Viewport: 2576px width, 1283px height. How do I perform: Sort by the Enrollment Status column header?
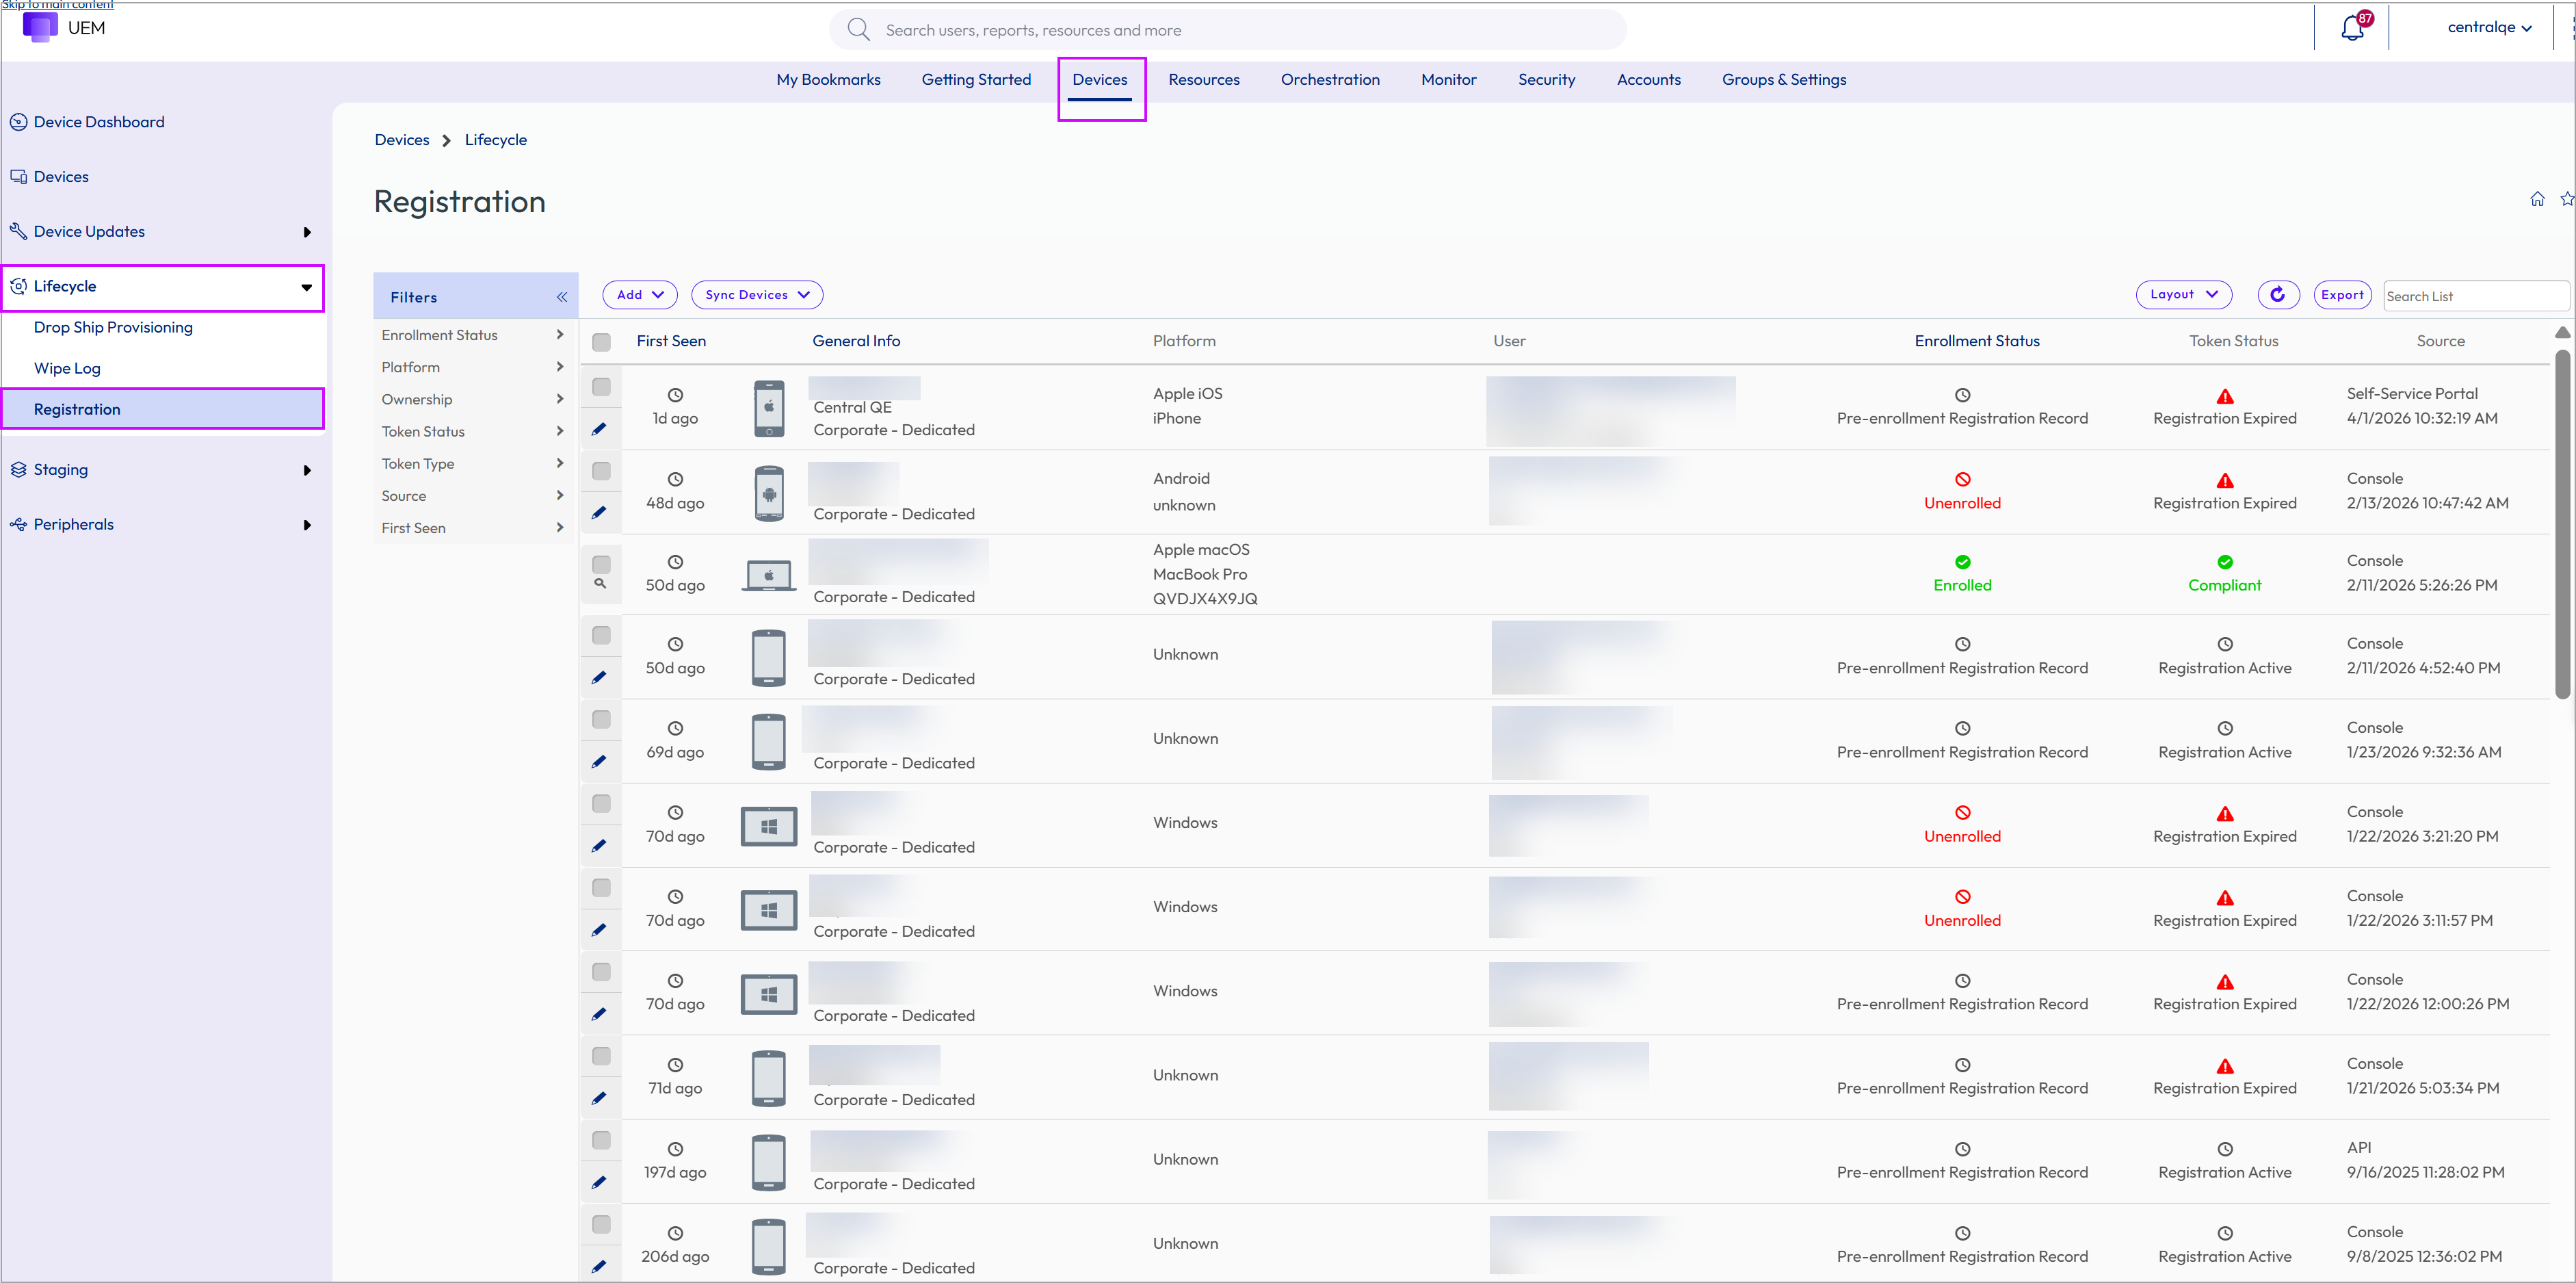pyautogui.click(x=1976, y=341)
